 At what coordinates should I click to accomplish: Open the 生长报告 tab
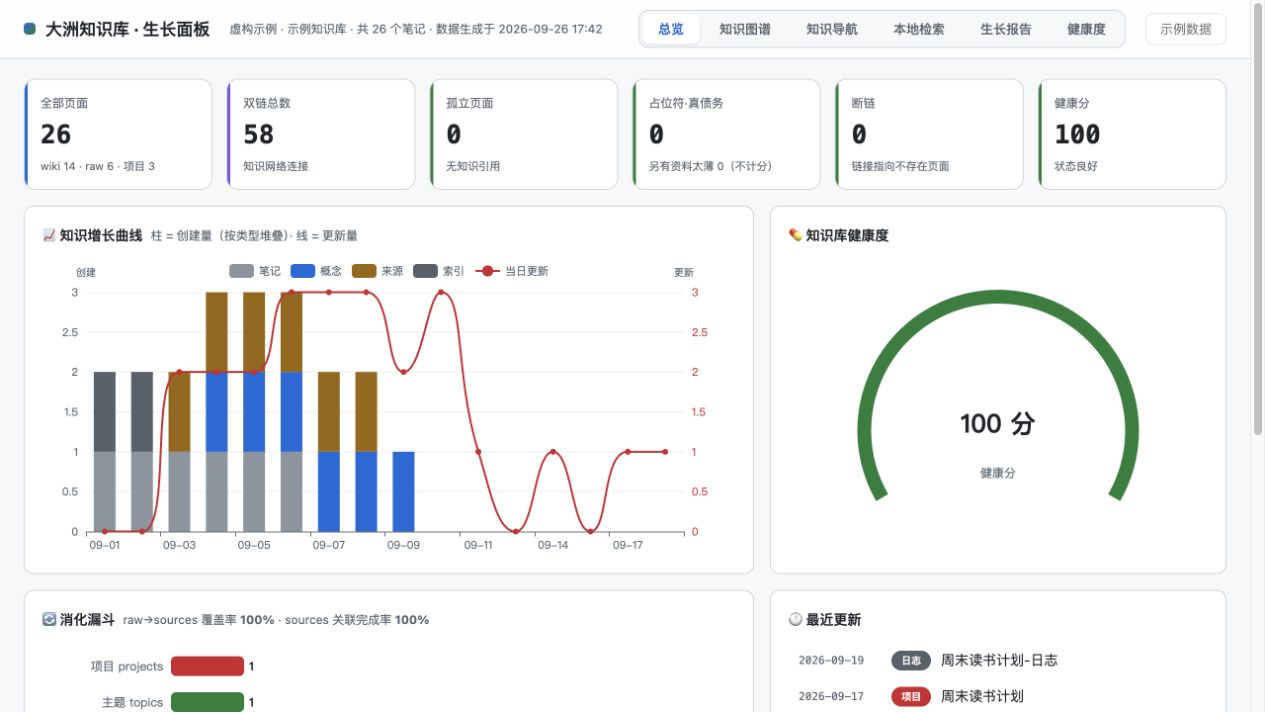1006,29
